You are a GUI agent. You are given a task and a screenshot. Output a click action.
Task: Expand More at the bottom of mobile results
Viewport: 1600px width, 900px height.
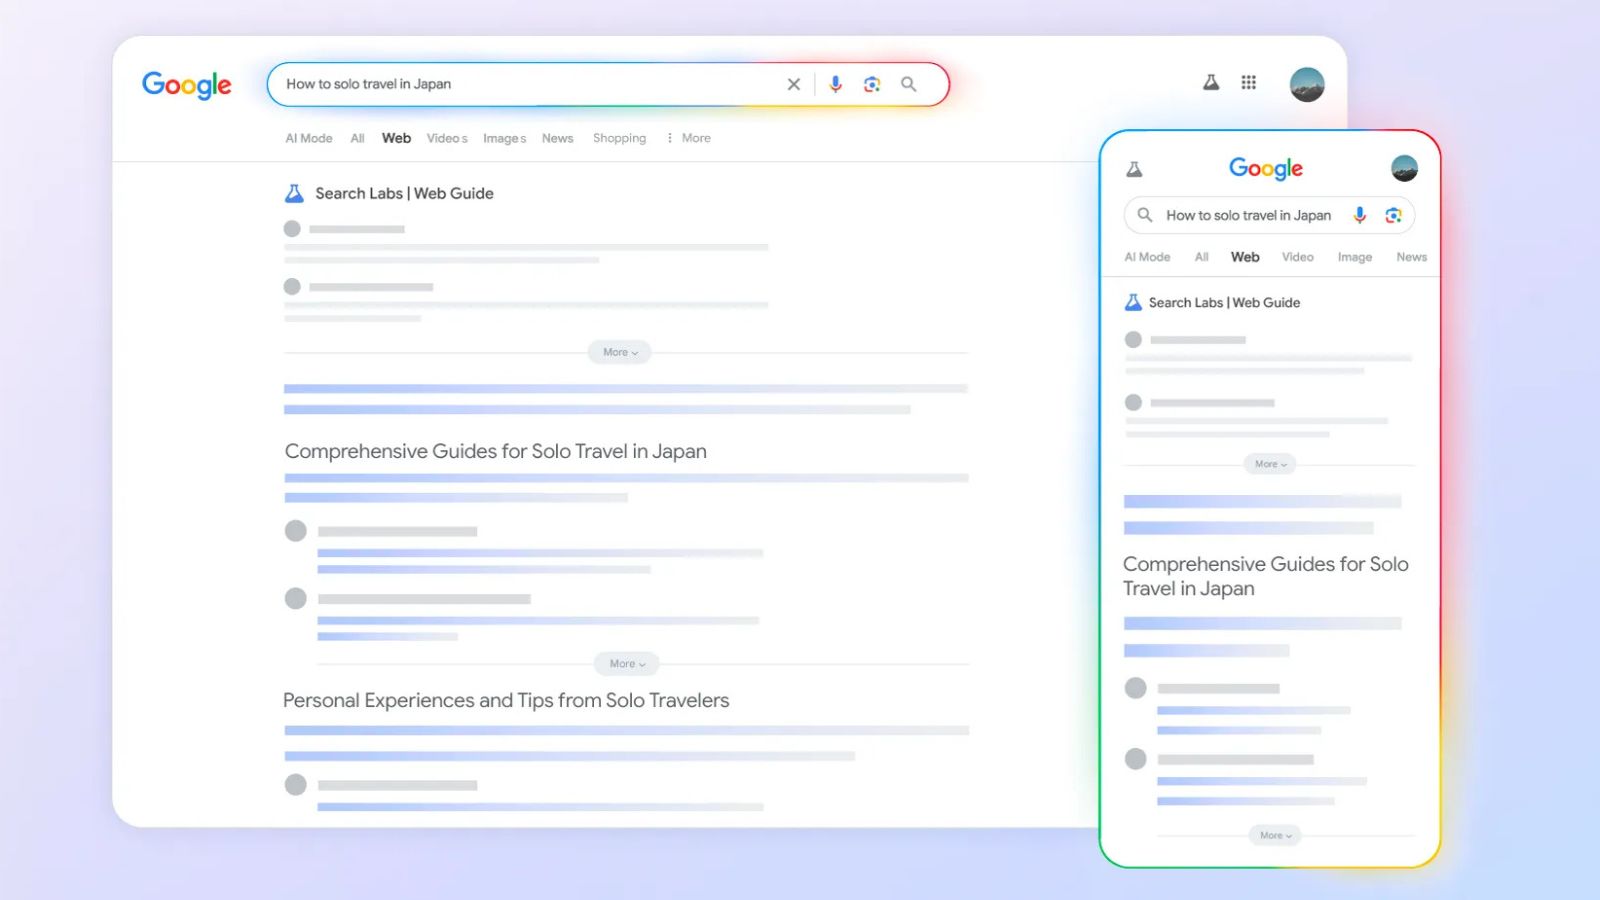point(1274,835)
